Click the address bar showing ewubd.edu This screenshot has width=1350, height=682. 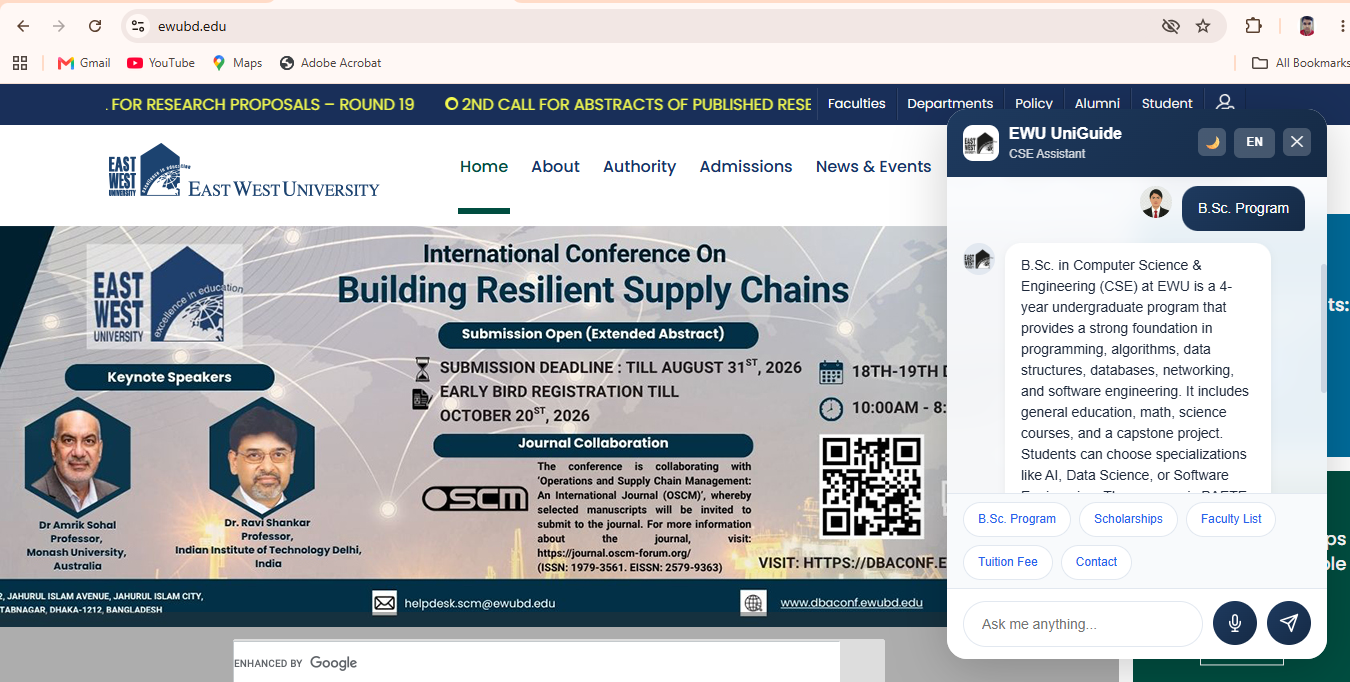(640, 26)
